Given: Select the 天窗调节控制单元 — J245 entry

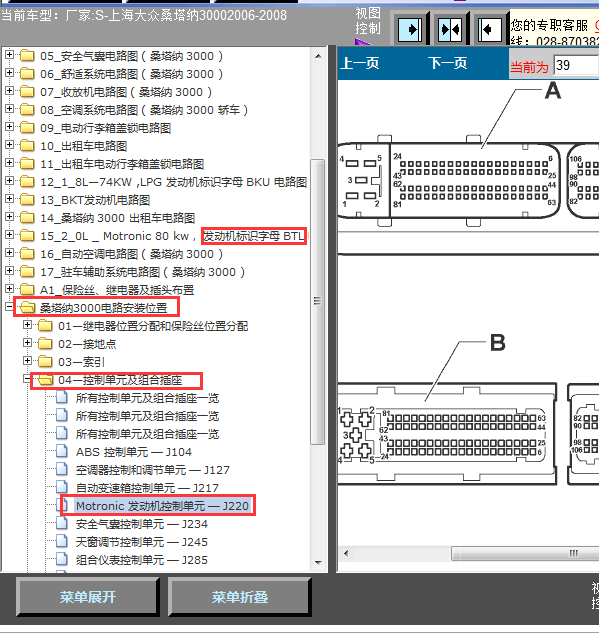Looking at the screenshot, I should (142, 542).
